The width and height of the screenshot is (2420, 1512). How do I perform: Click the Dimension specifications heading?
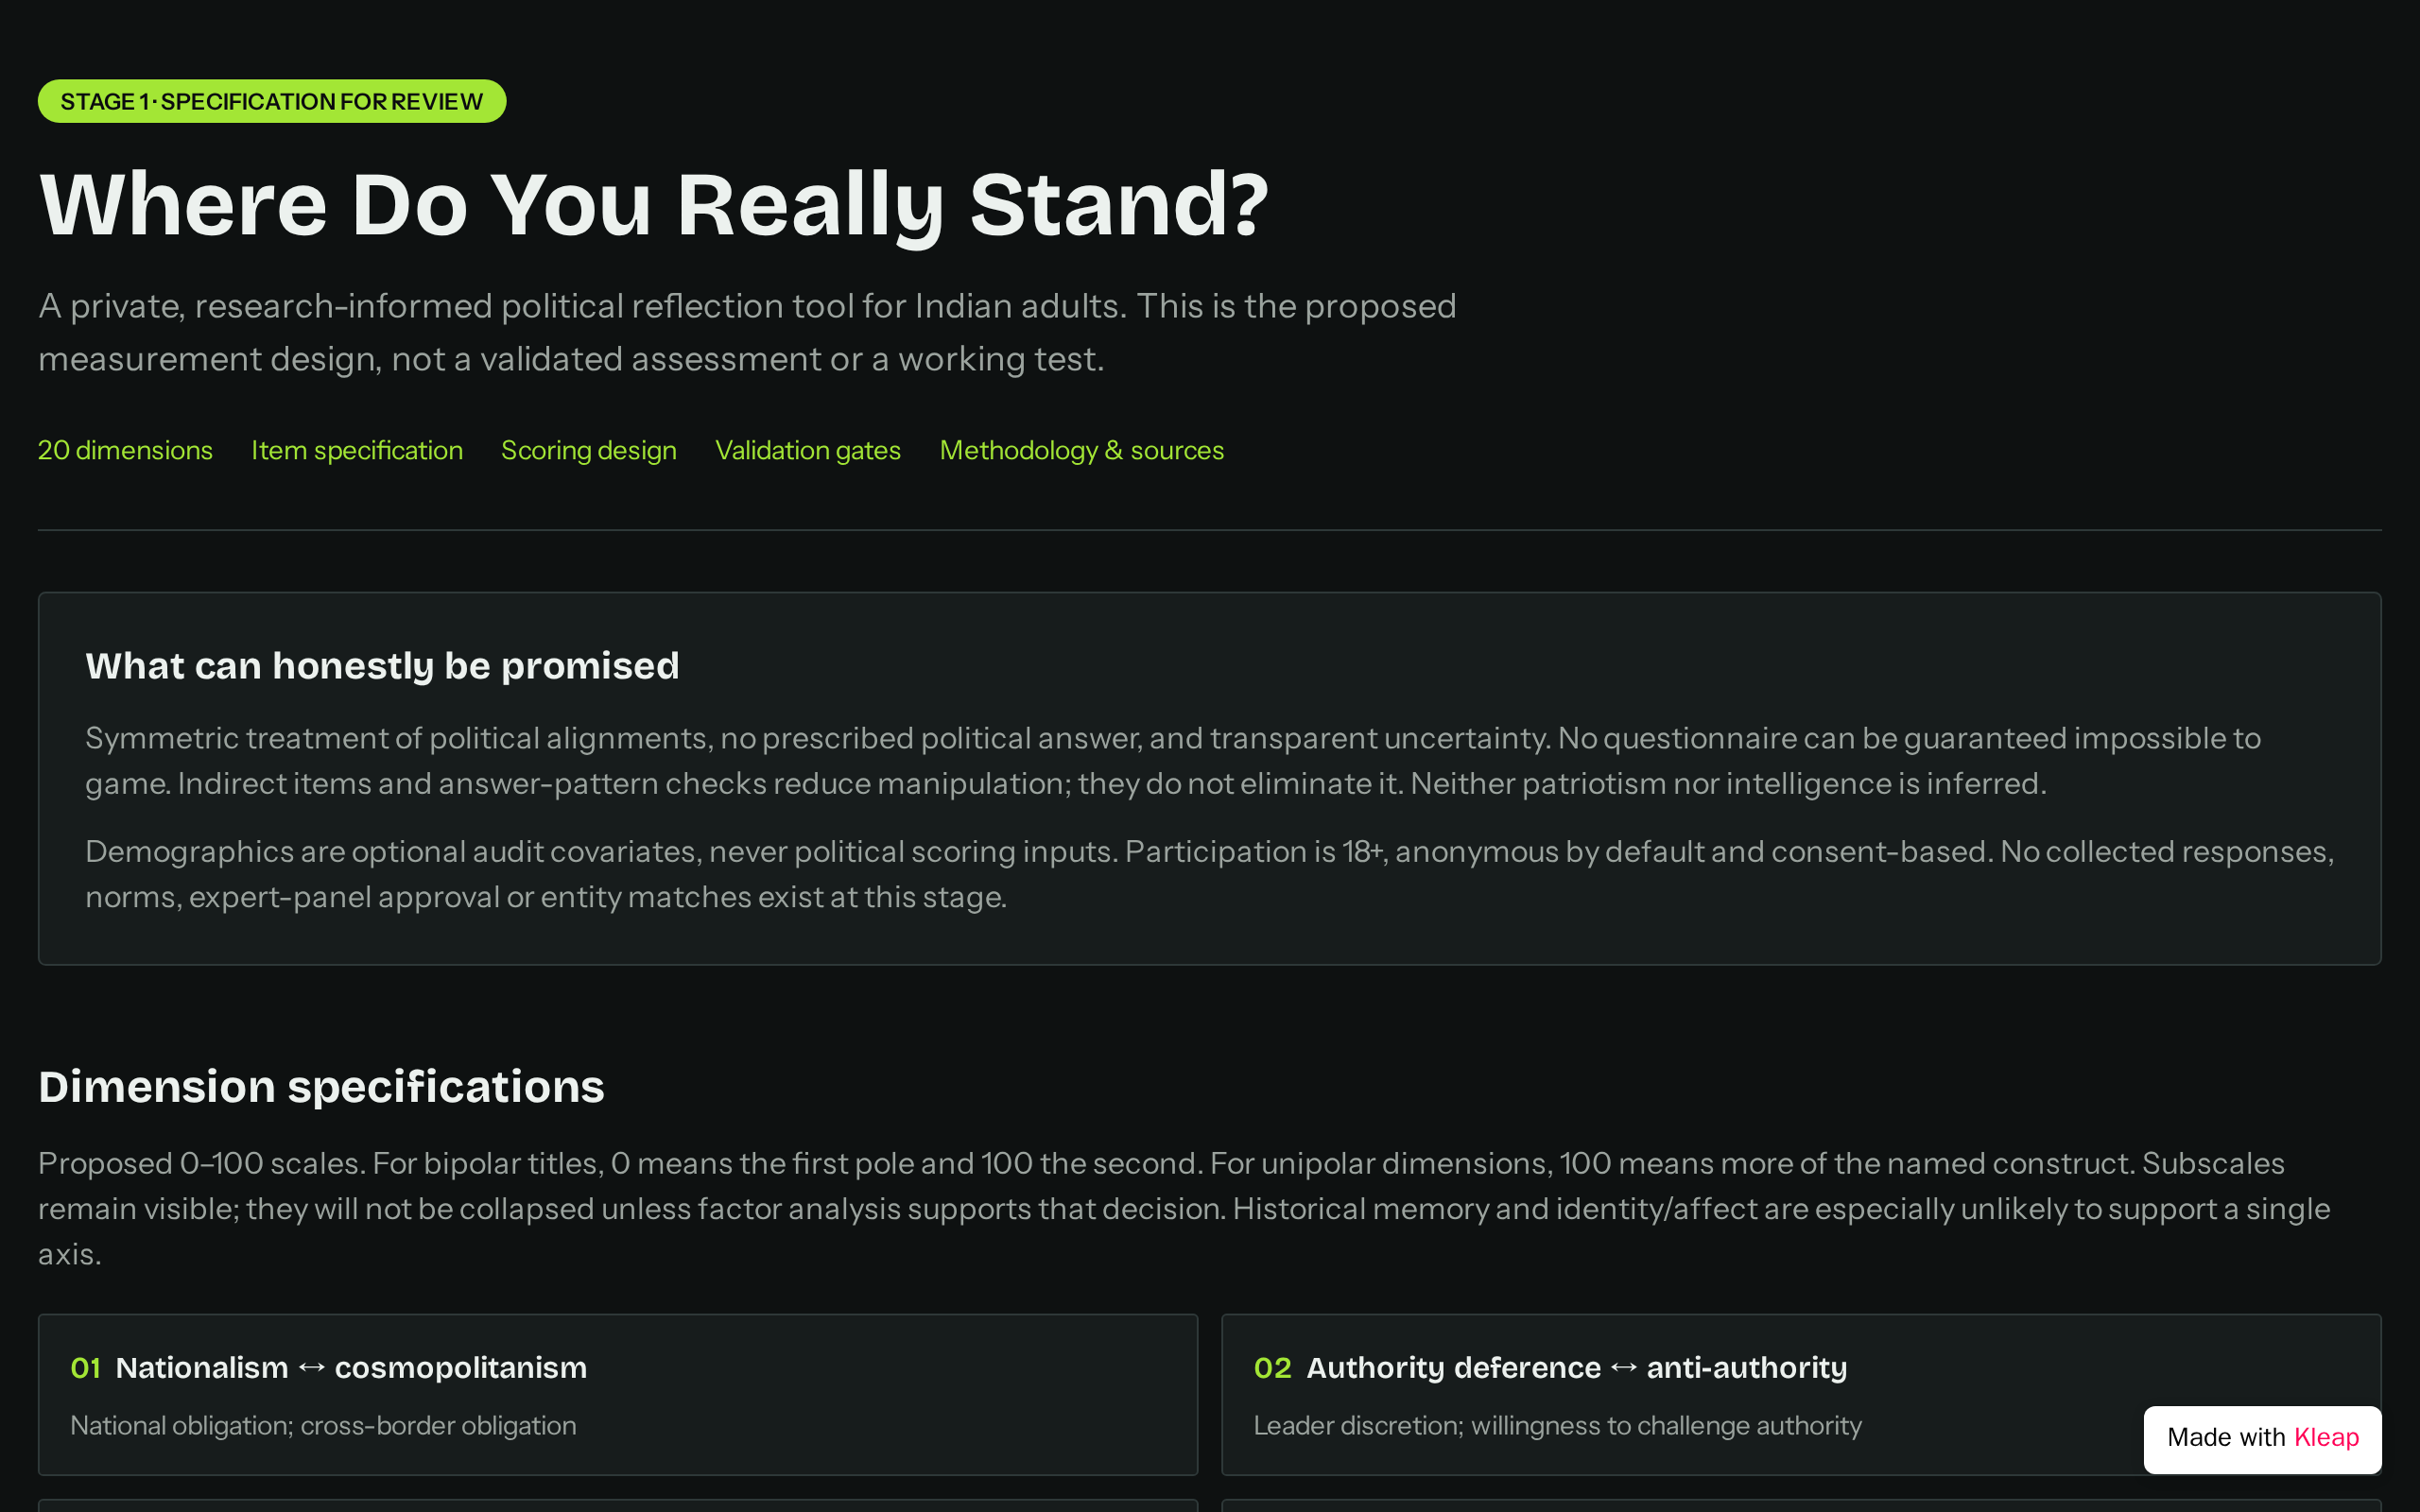[321, 1087]
